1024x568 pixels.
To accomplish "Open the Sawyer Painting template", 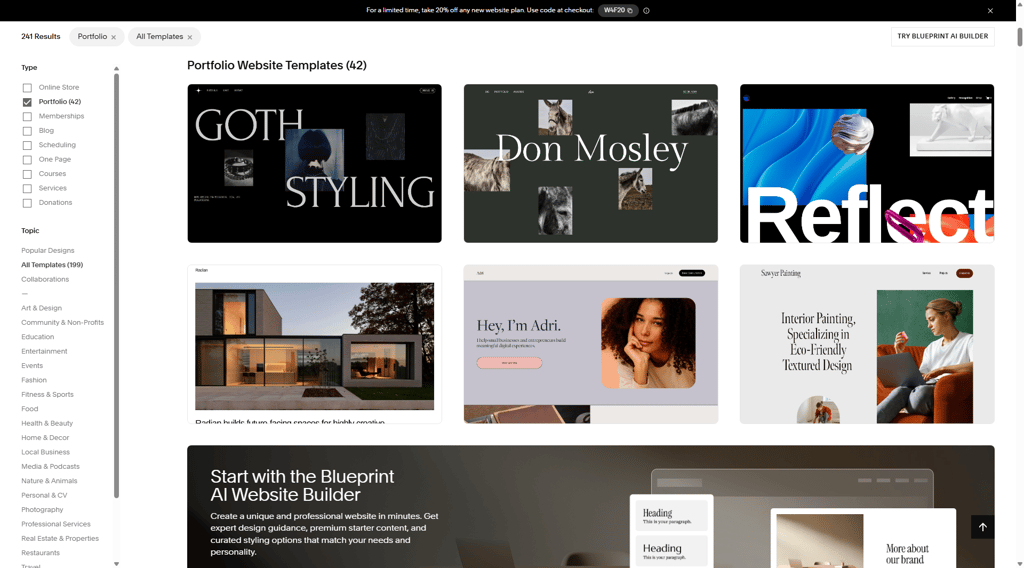I will [867, 344].
